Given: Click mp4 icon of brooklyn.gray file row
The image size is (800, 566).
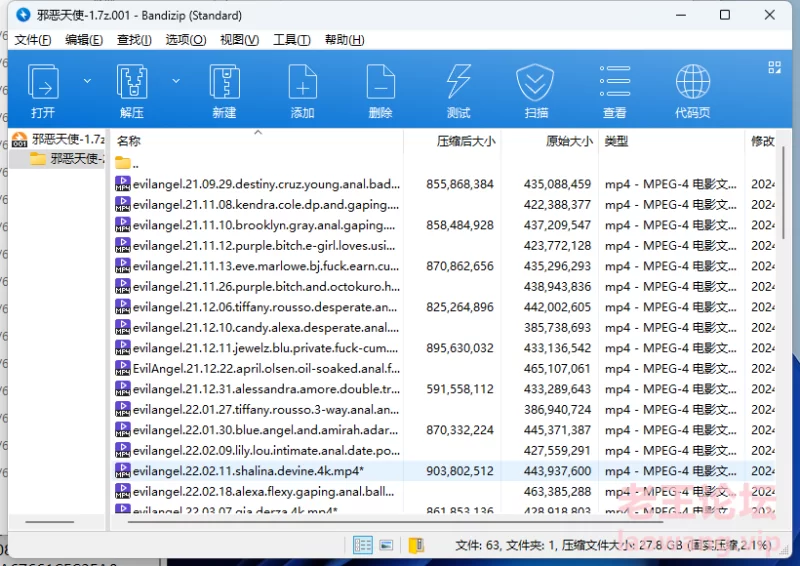Looking at the screenshot, I should (123, 225).
